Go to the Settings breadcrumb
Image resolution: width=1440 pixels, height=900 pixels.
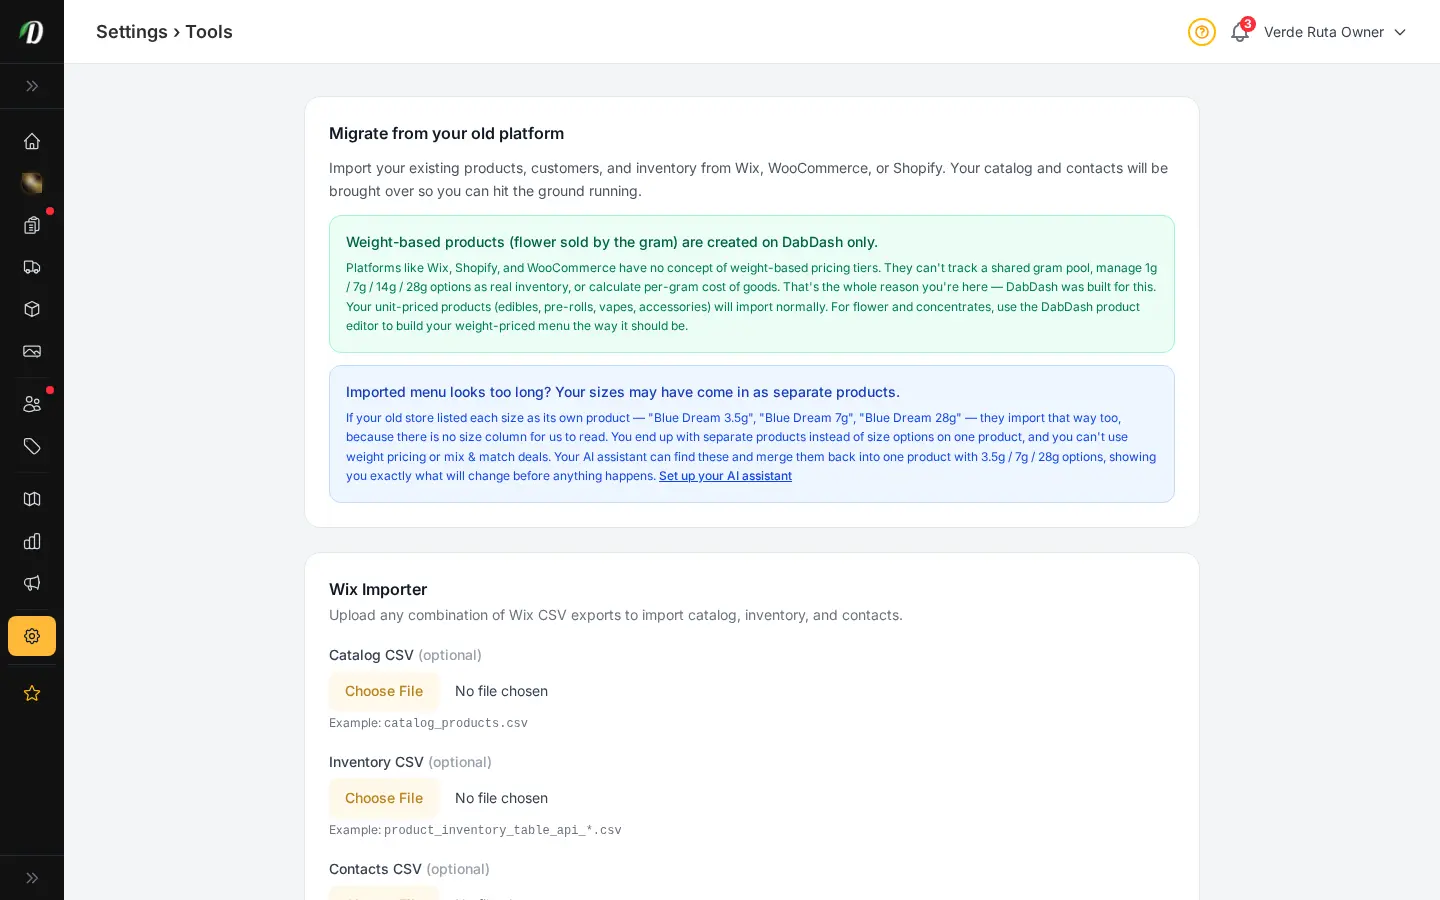coord(132,32)
